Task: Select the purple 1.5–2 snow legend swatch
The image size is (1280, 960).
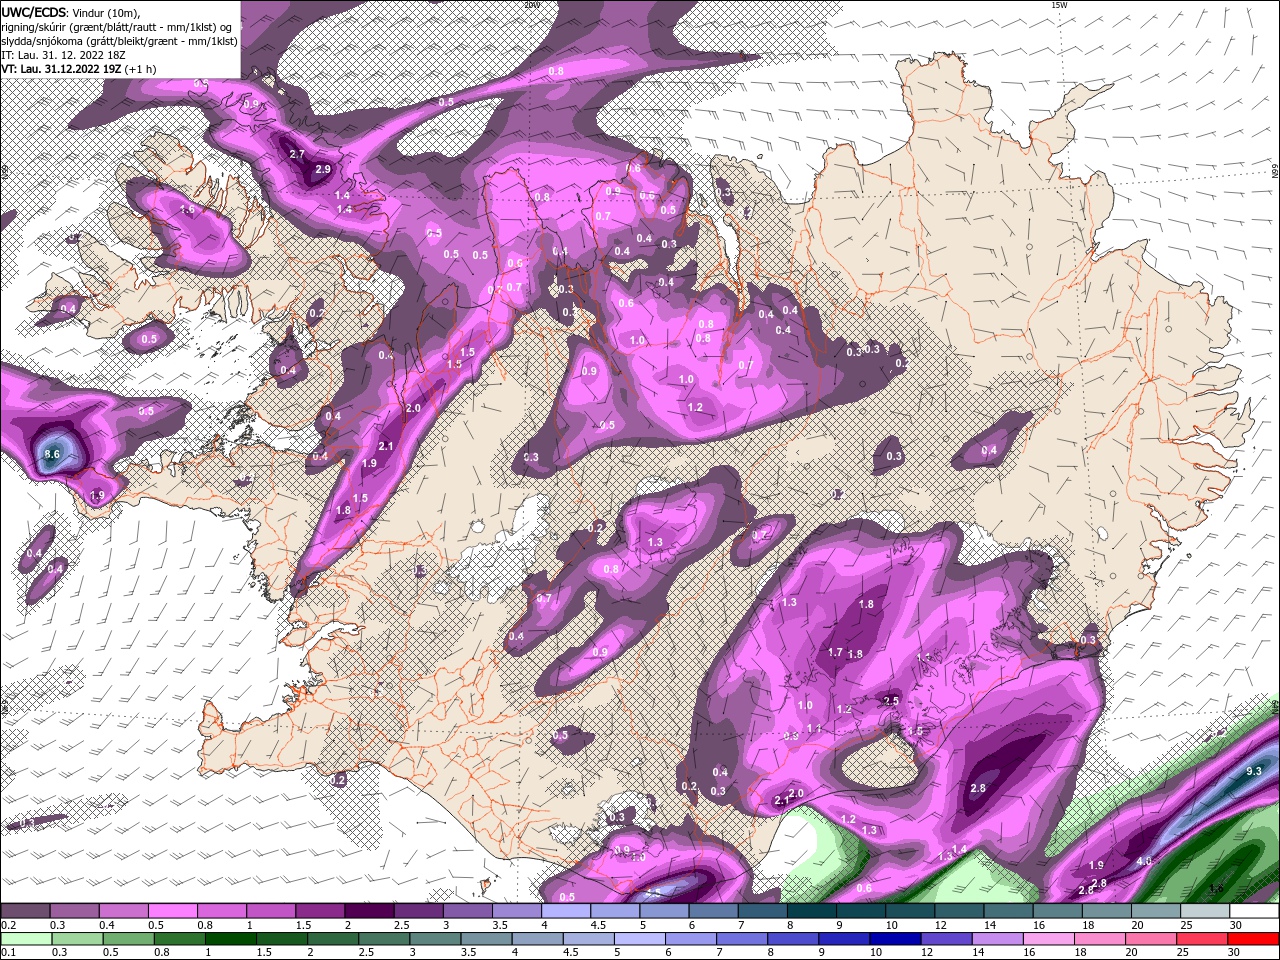Action: 320,911
